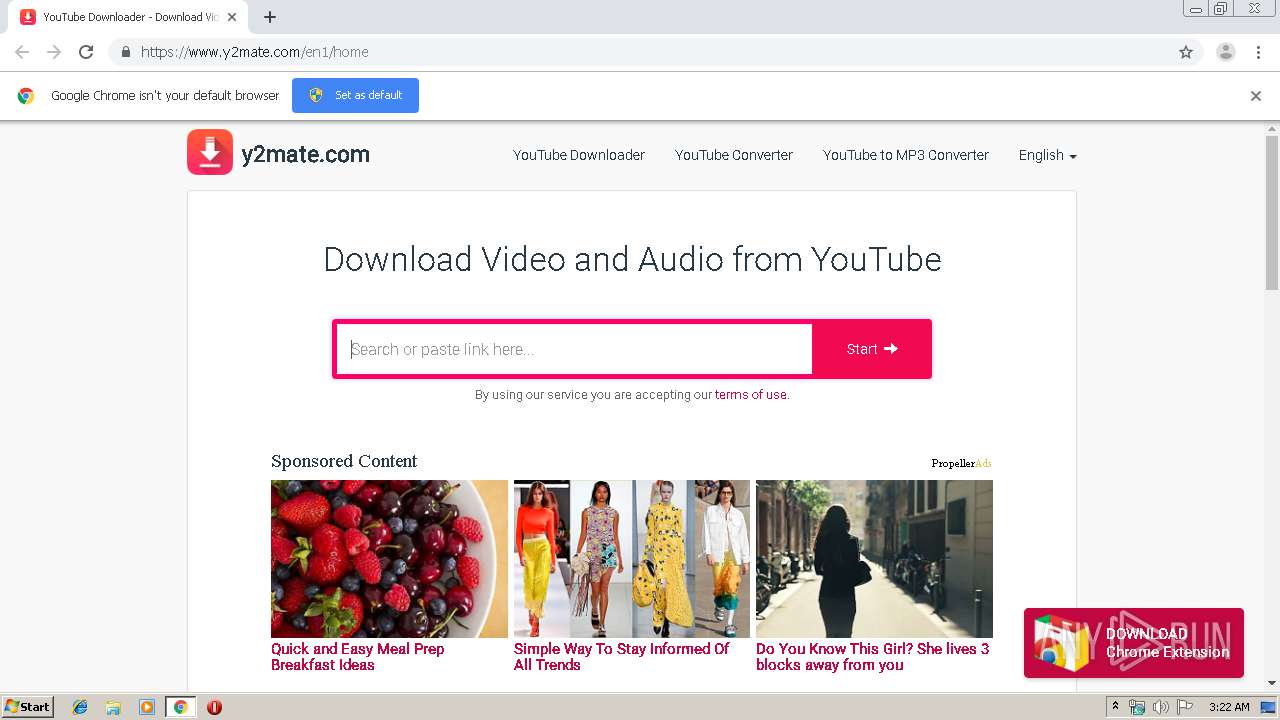1280x720 pixels.
Task: Click the Set as default button
Action: 355,95
